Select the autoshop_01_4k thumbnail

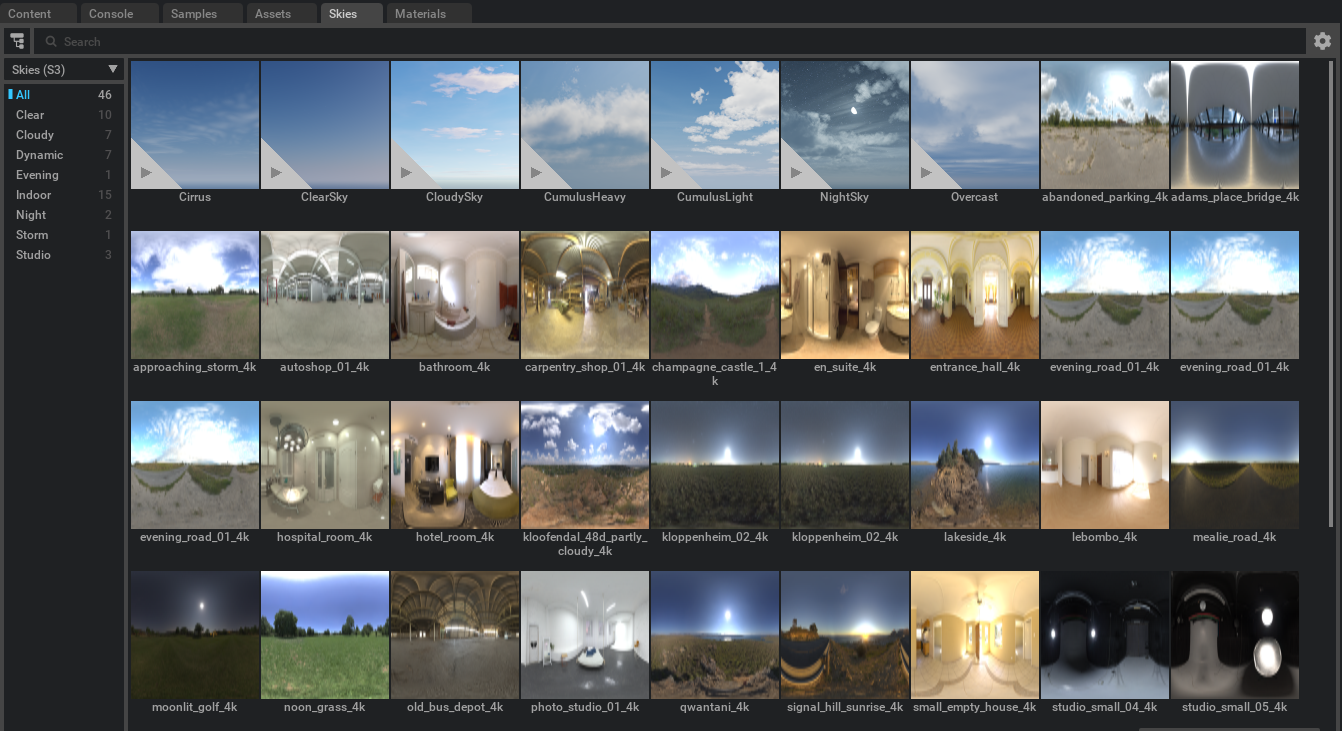(325, 295)
